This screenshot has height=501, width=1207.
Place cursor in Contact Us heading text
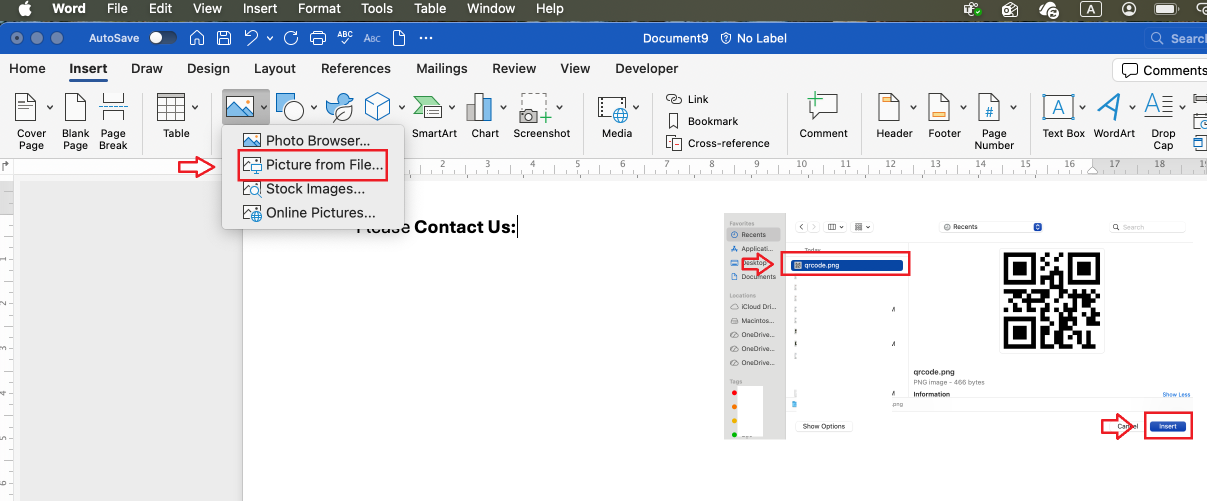tap(465, 227)
